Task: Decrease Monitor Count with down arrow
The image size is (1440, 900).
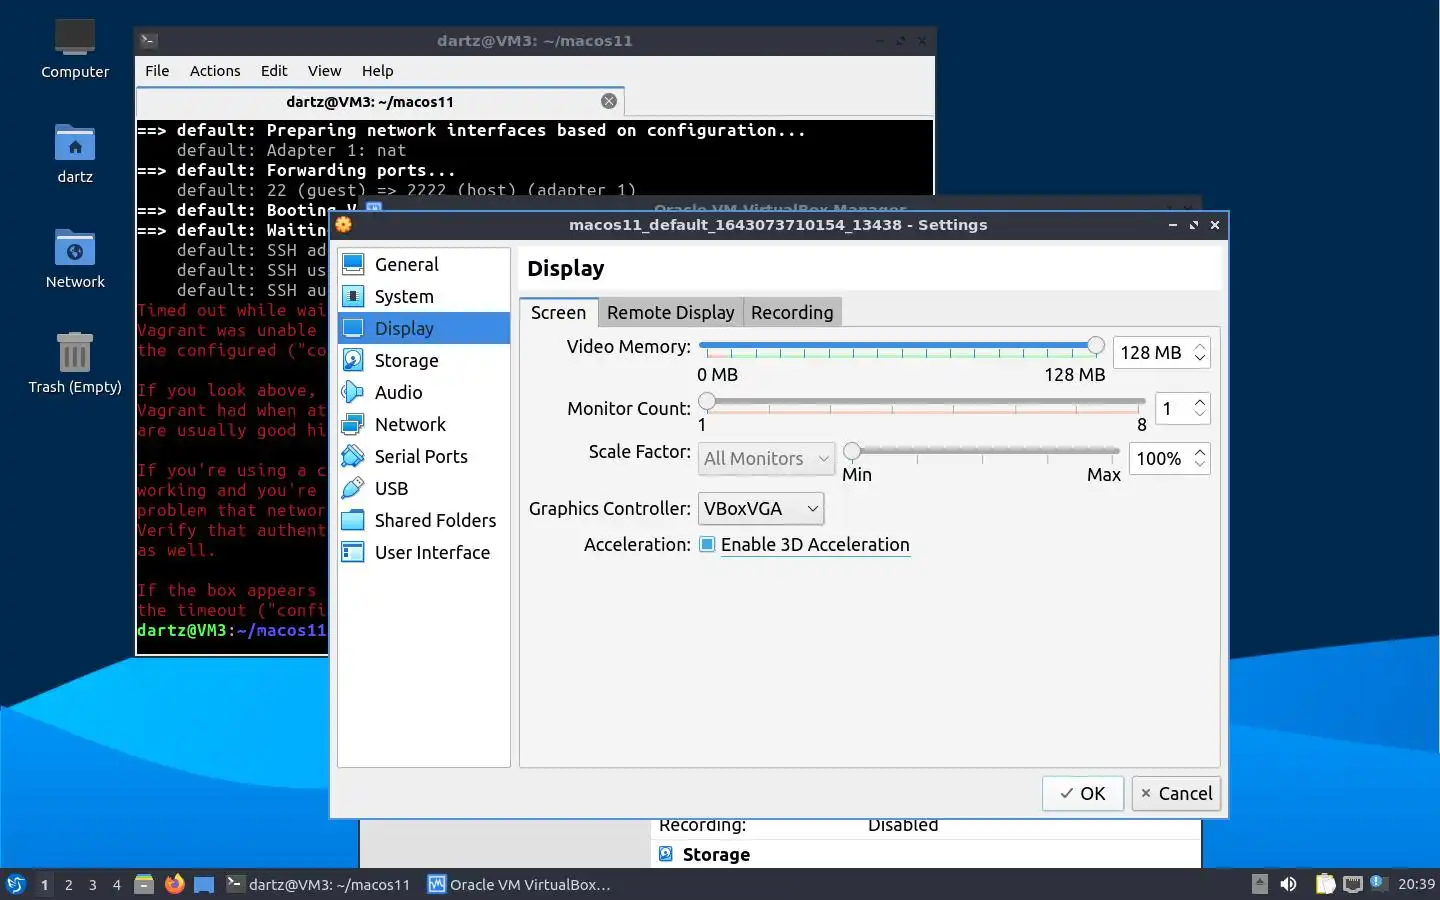Action: click(x=1199, y=414)
